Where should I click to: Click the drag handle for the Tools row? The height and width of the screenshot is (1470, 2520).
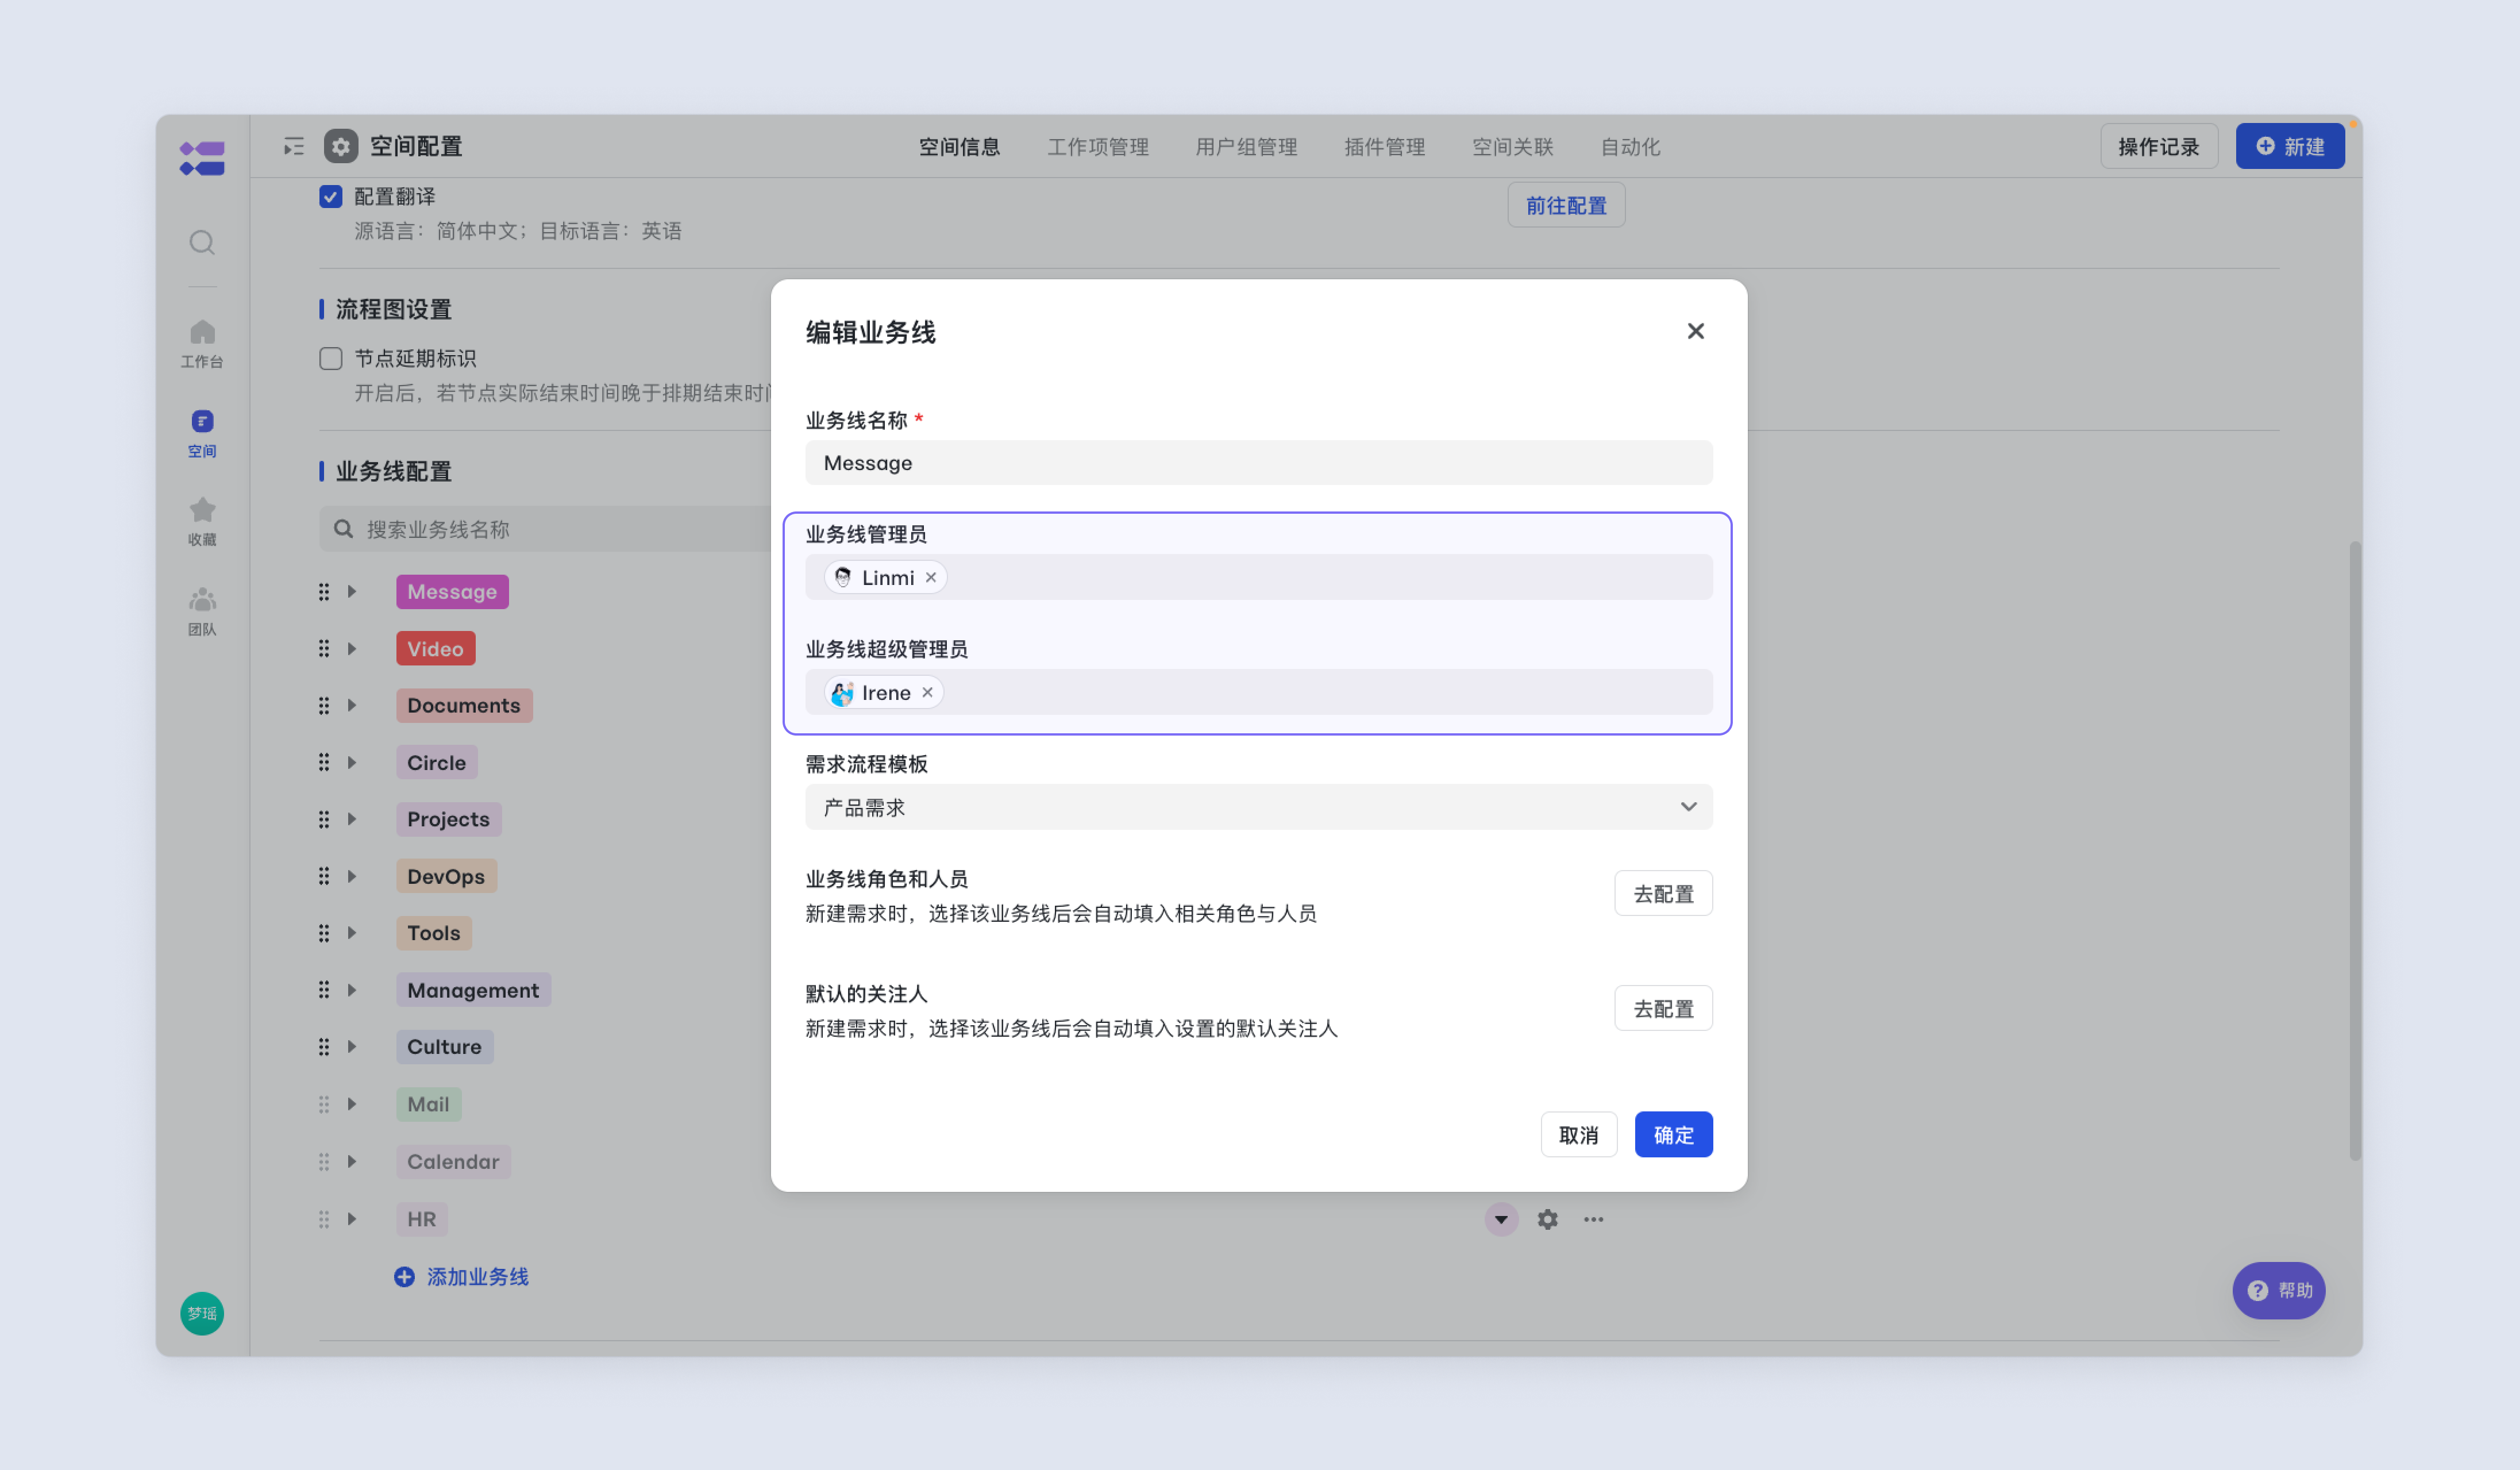(324, 933)
